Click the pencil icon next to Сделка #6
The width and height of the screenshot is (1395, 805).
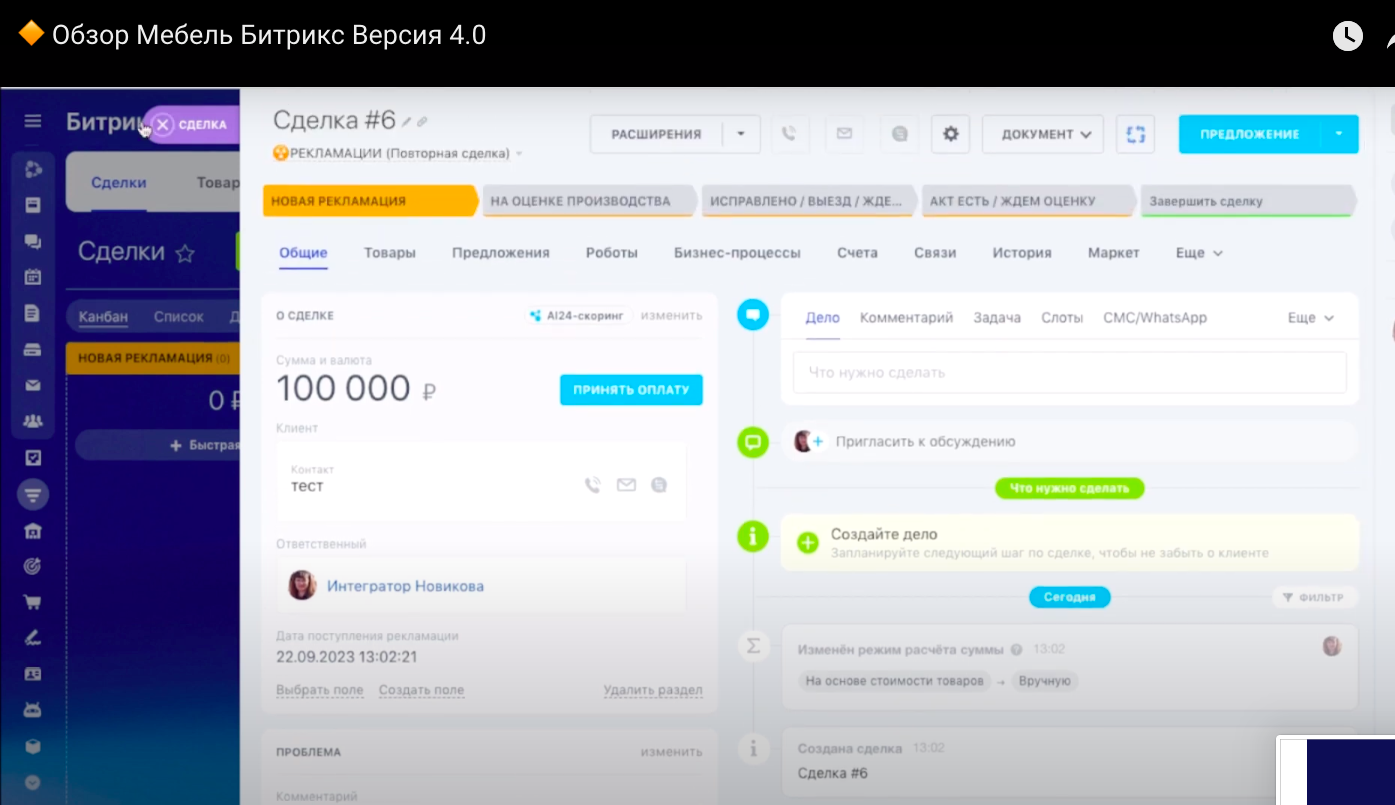[406, 122]
